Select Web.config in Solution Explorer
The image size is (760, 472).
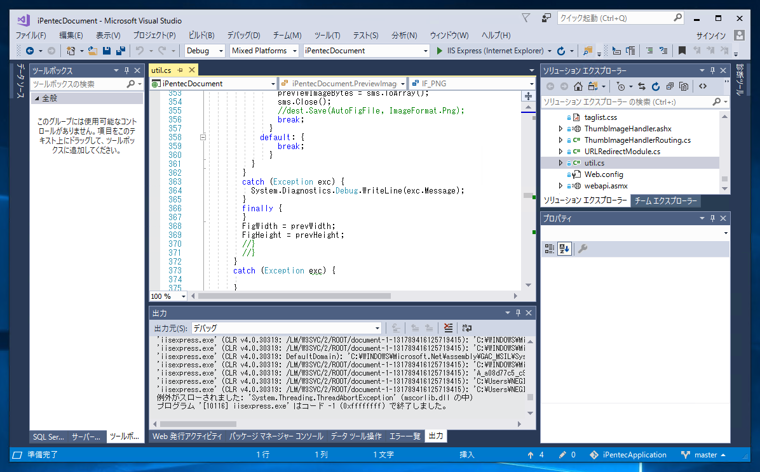click(x=603, y=174)
